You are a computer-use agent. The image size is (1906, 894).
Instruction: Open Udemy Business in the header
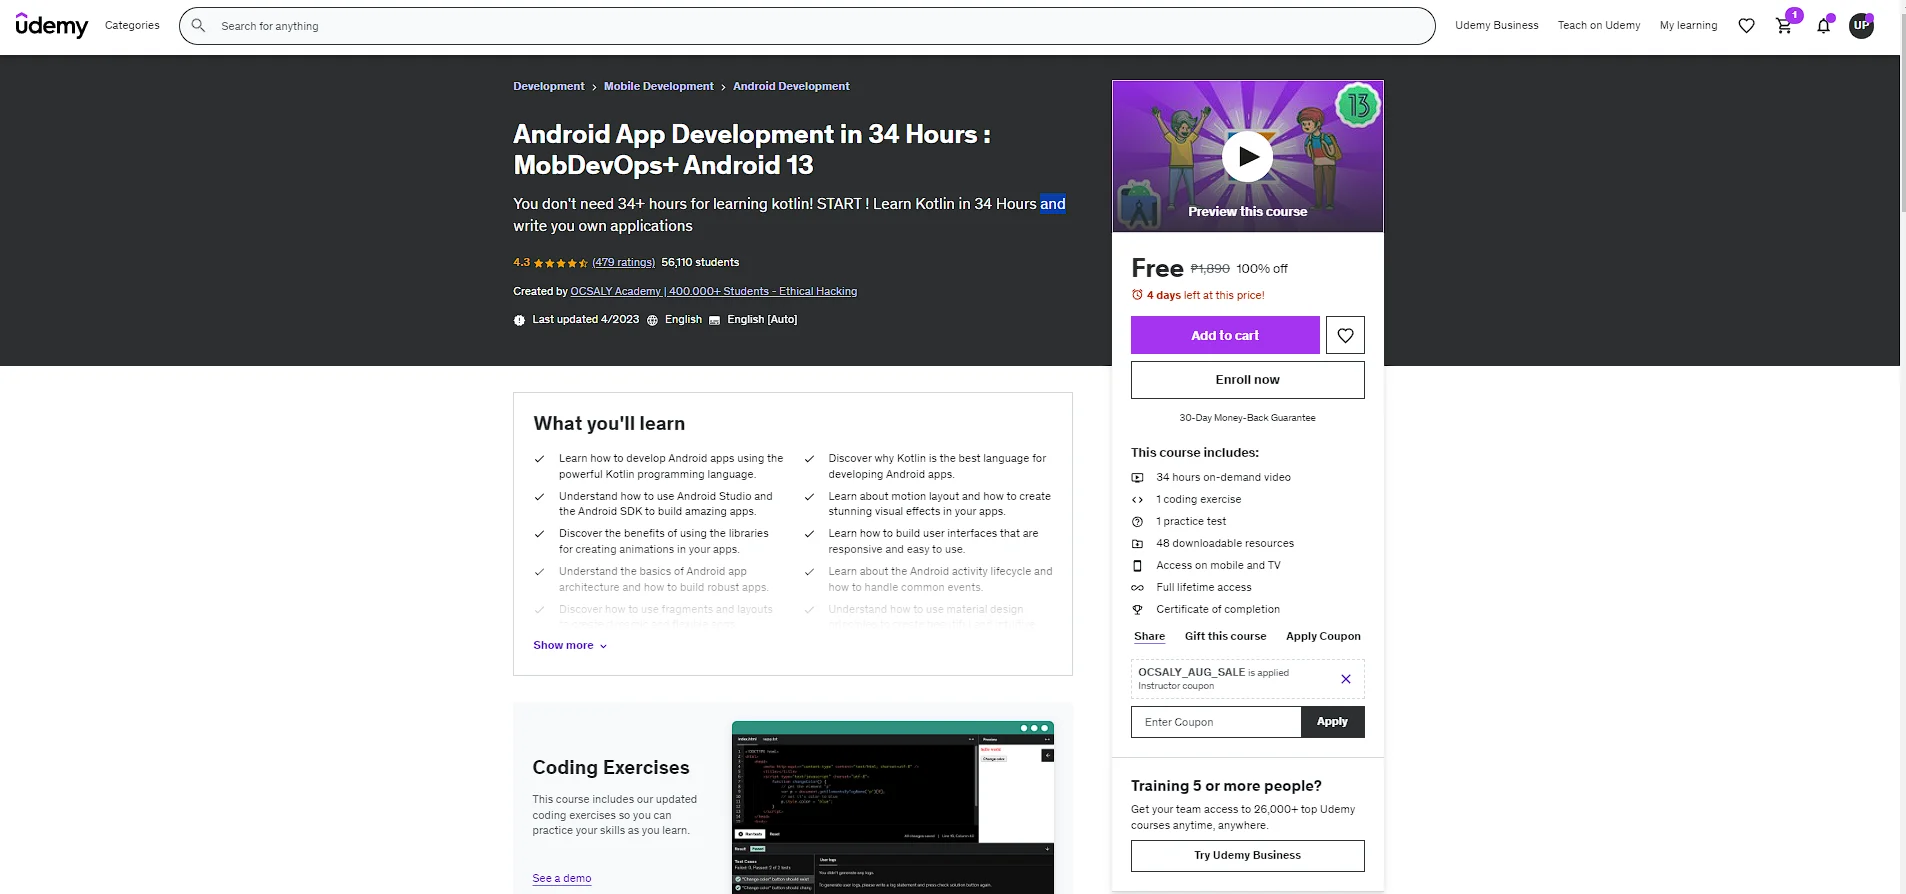[x=1497, y=26]
